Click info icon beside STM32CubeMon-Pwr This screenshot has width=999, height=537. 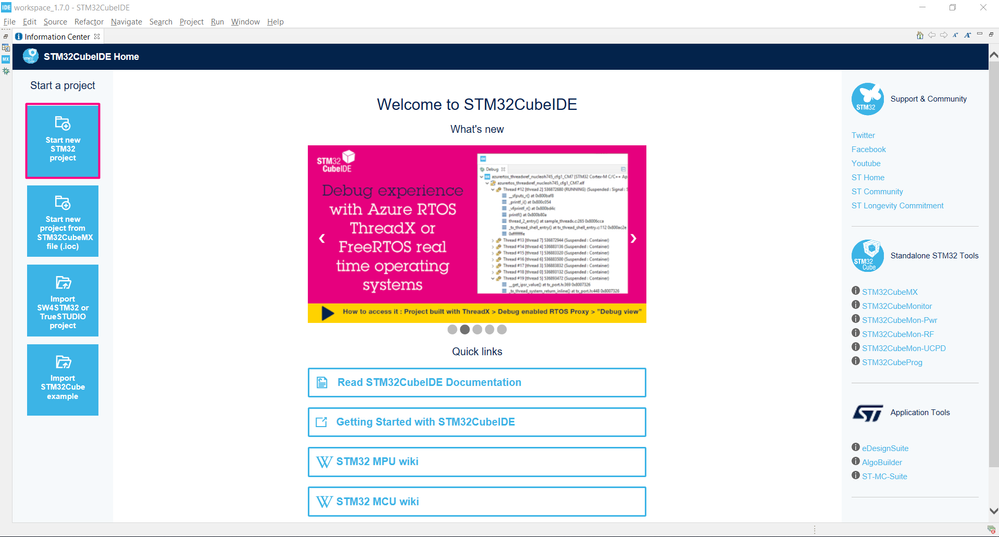[x=856, y=319]
